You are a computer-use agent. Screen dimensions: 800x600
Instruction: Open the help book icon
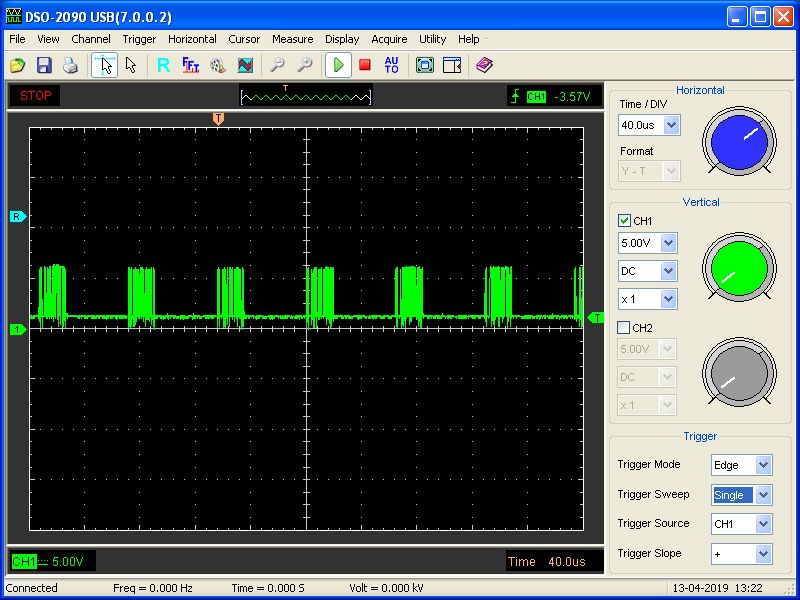pyautogui.click(x=485, y=65)
